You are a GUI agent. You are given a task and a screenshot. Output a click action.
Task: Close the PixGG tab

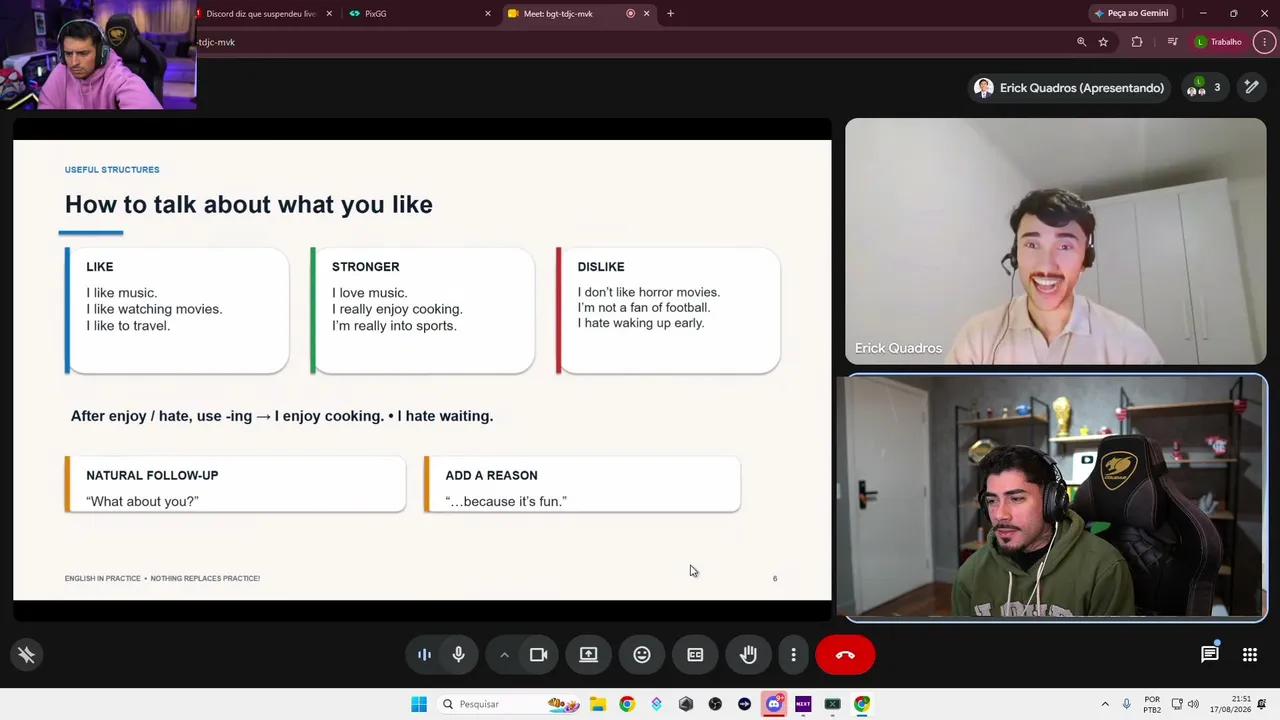tap(488, 14)
